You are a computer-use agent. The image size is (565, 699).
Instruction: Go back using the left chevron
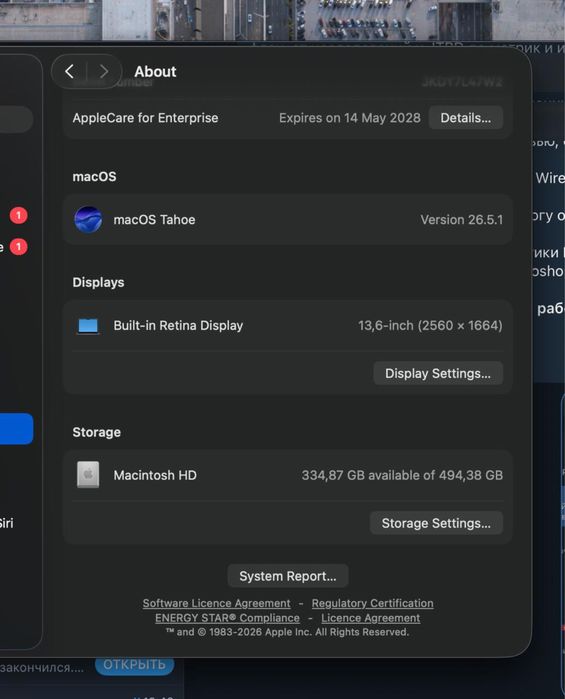[70, 71]
